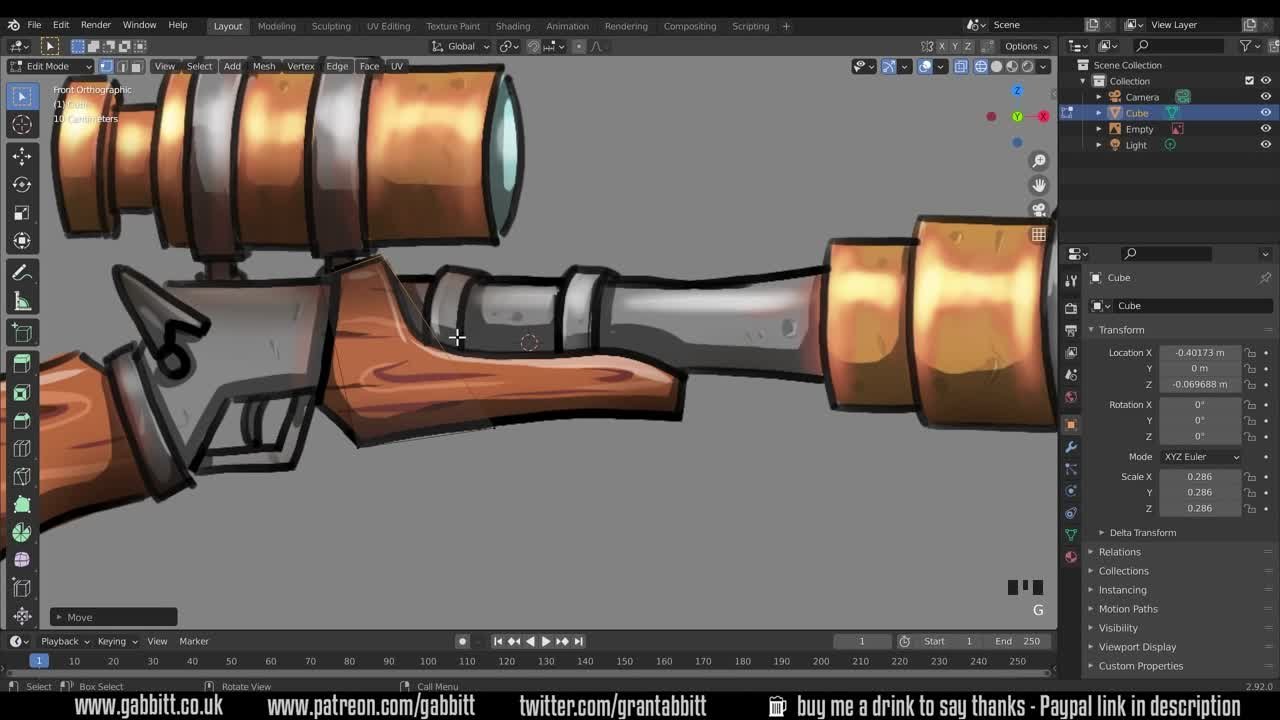Screen dimensions: 1280x720
Task: Expand the Delta Transform panel
Action: coord(1143,532)
